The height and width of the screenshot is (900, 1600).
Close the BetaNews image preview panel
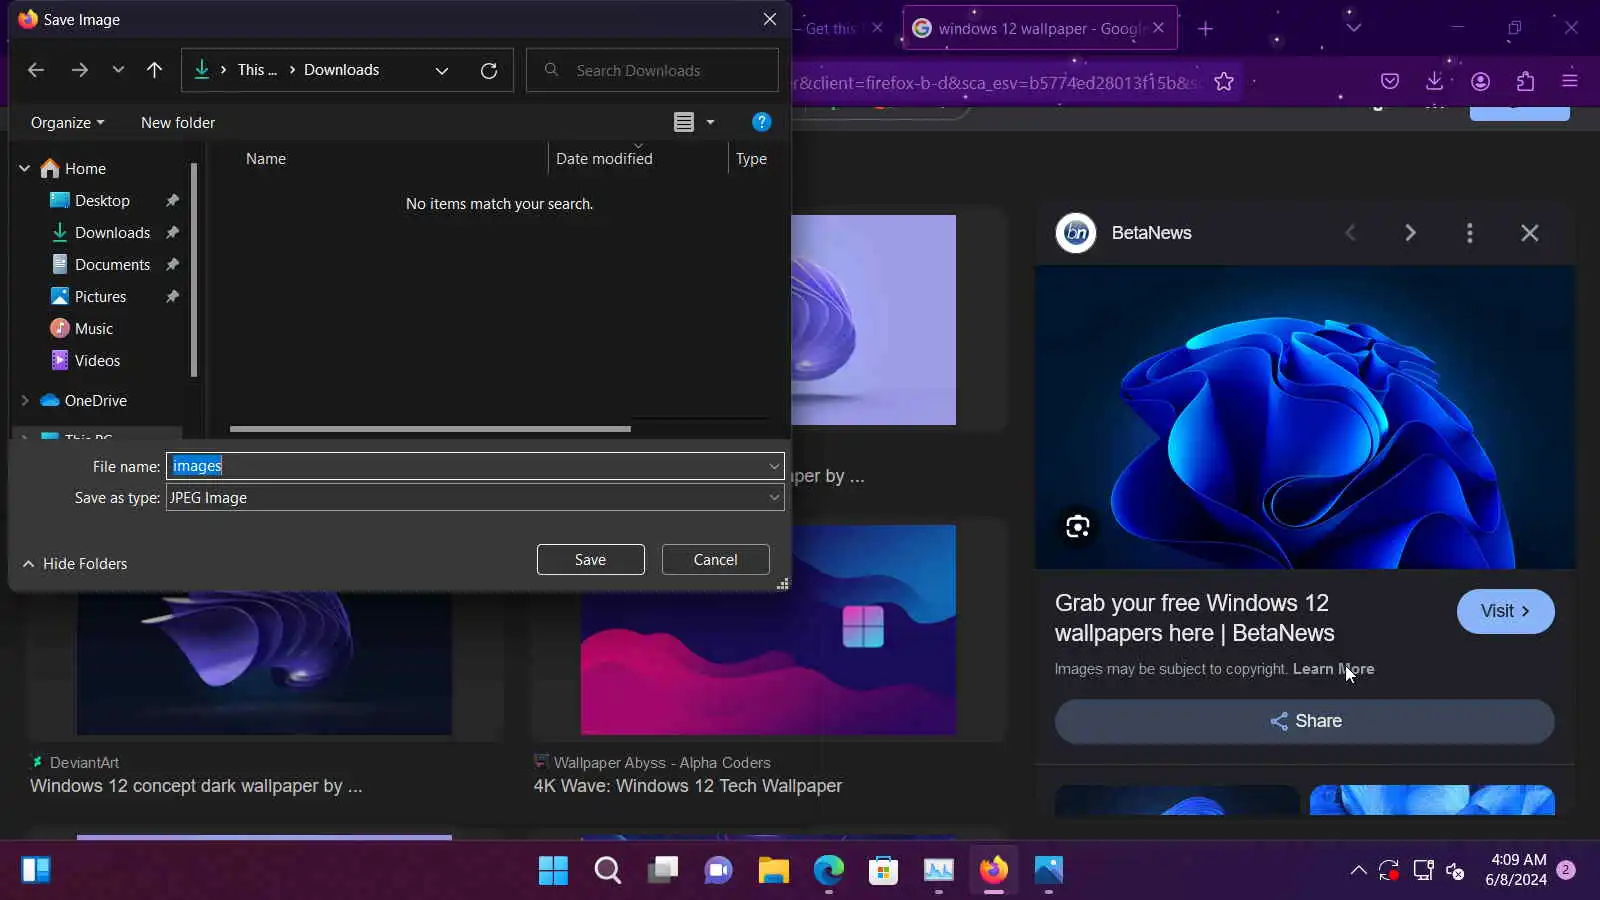(1530, 233)
